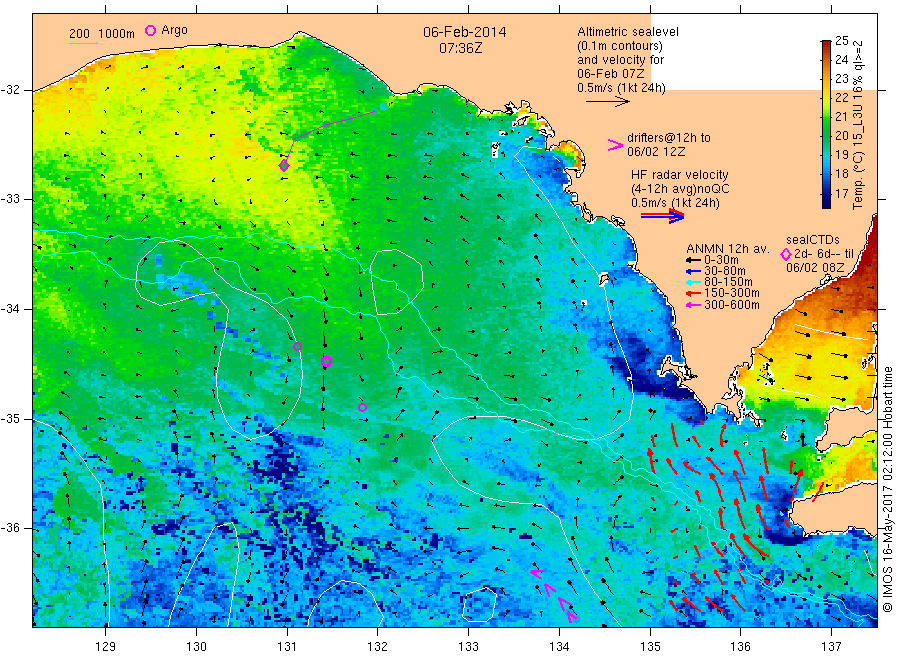Click the colorbar tick value 17
This screenshot has width=900, height=660.
click(x=841, y=193)
